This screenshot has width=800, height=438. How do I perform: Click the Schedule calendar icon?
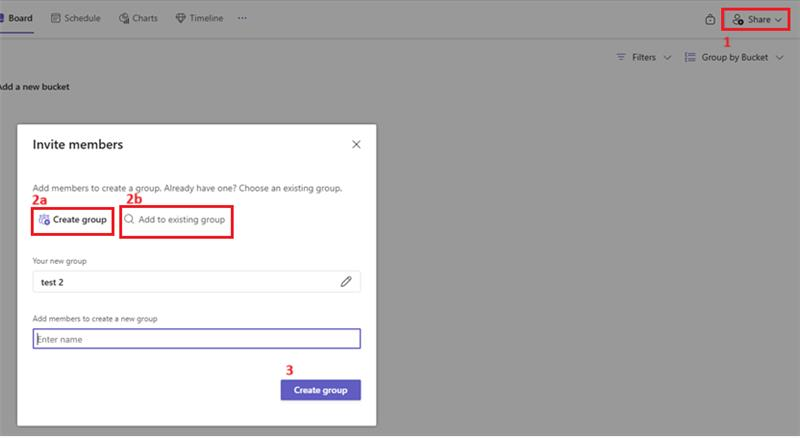[56, 18]
